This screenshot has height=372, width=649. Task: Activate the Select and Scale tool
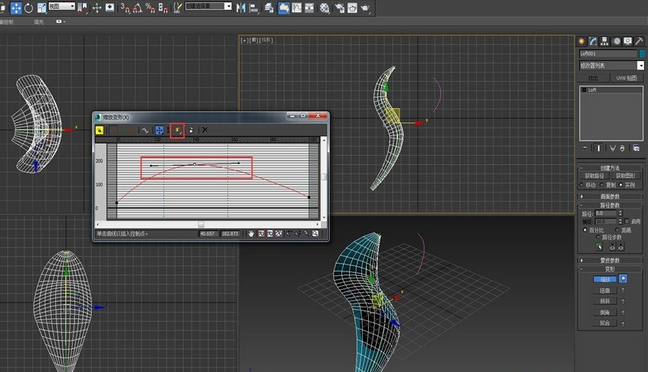pyautogui.click(x=41, y=8)
